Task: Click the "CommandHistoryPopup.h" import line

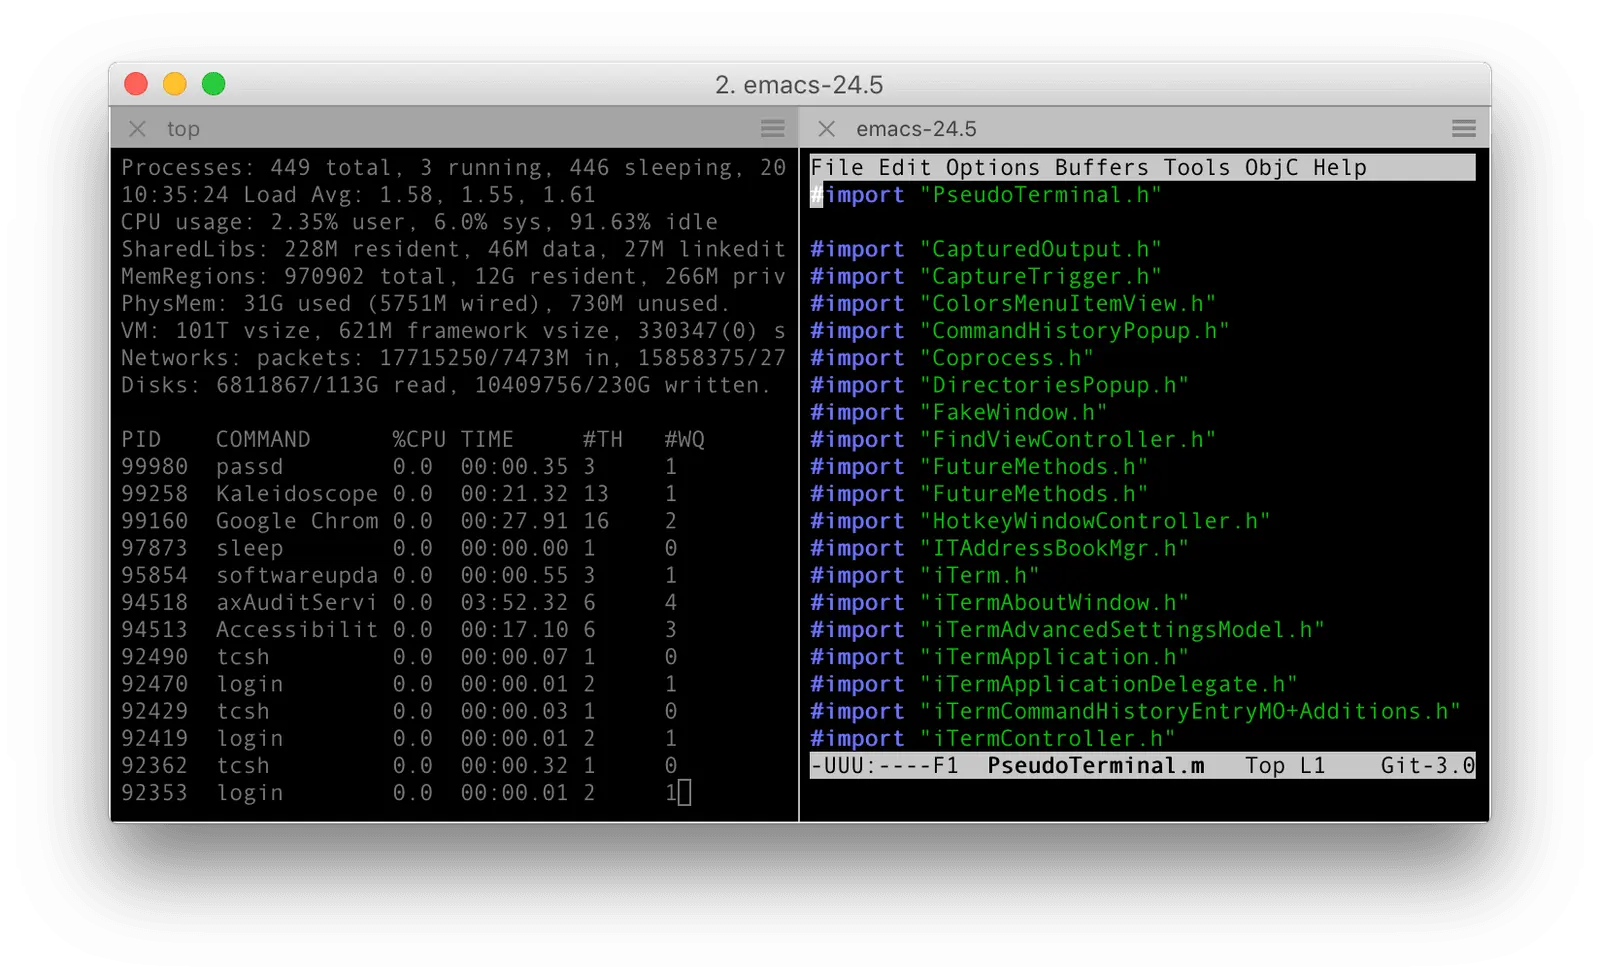Action: [1020, 331]
